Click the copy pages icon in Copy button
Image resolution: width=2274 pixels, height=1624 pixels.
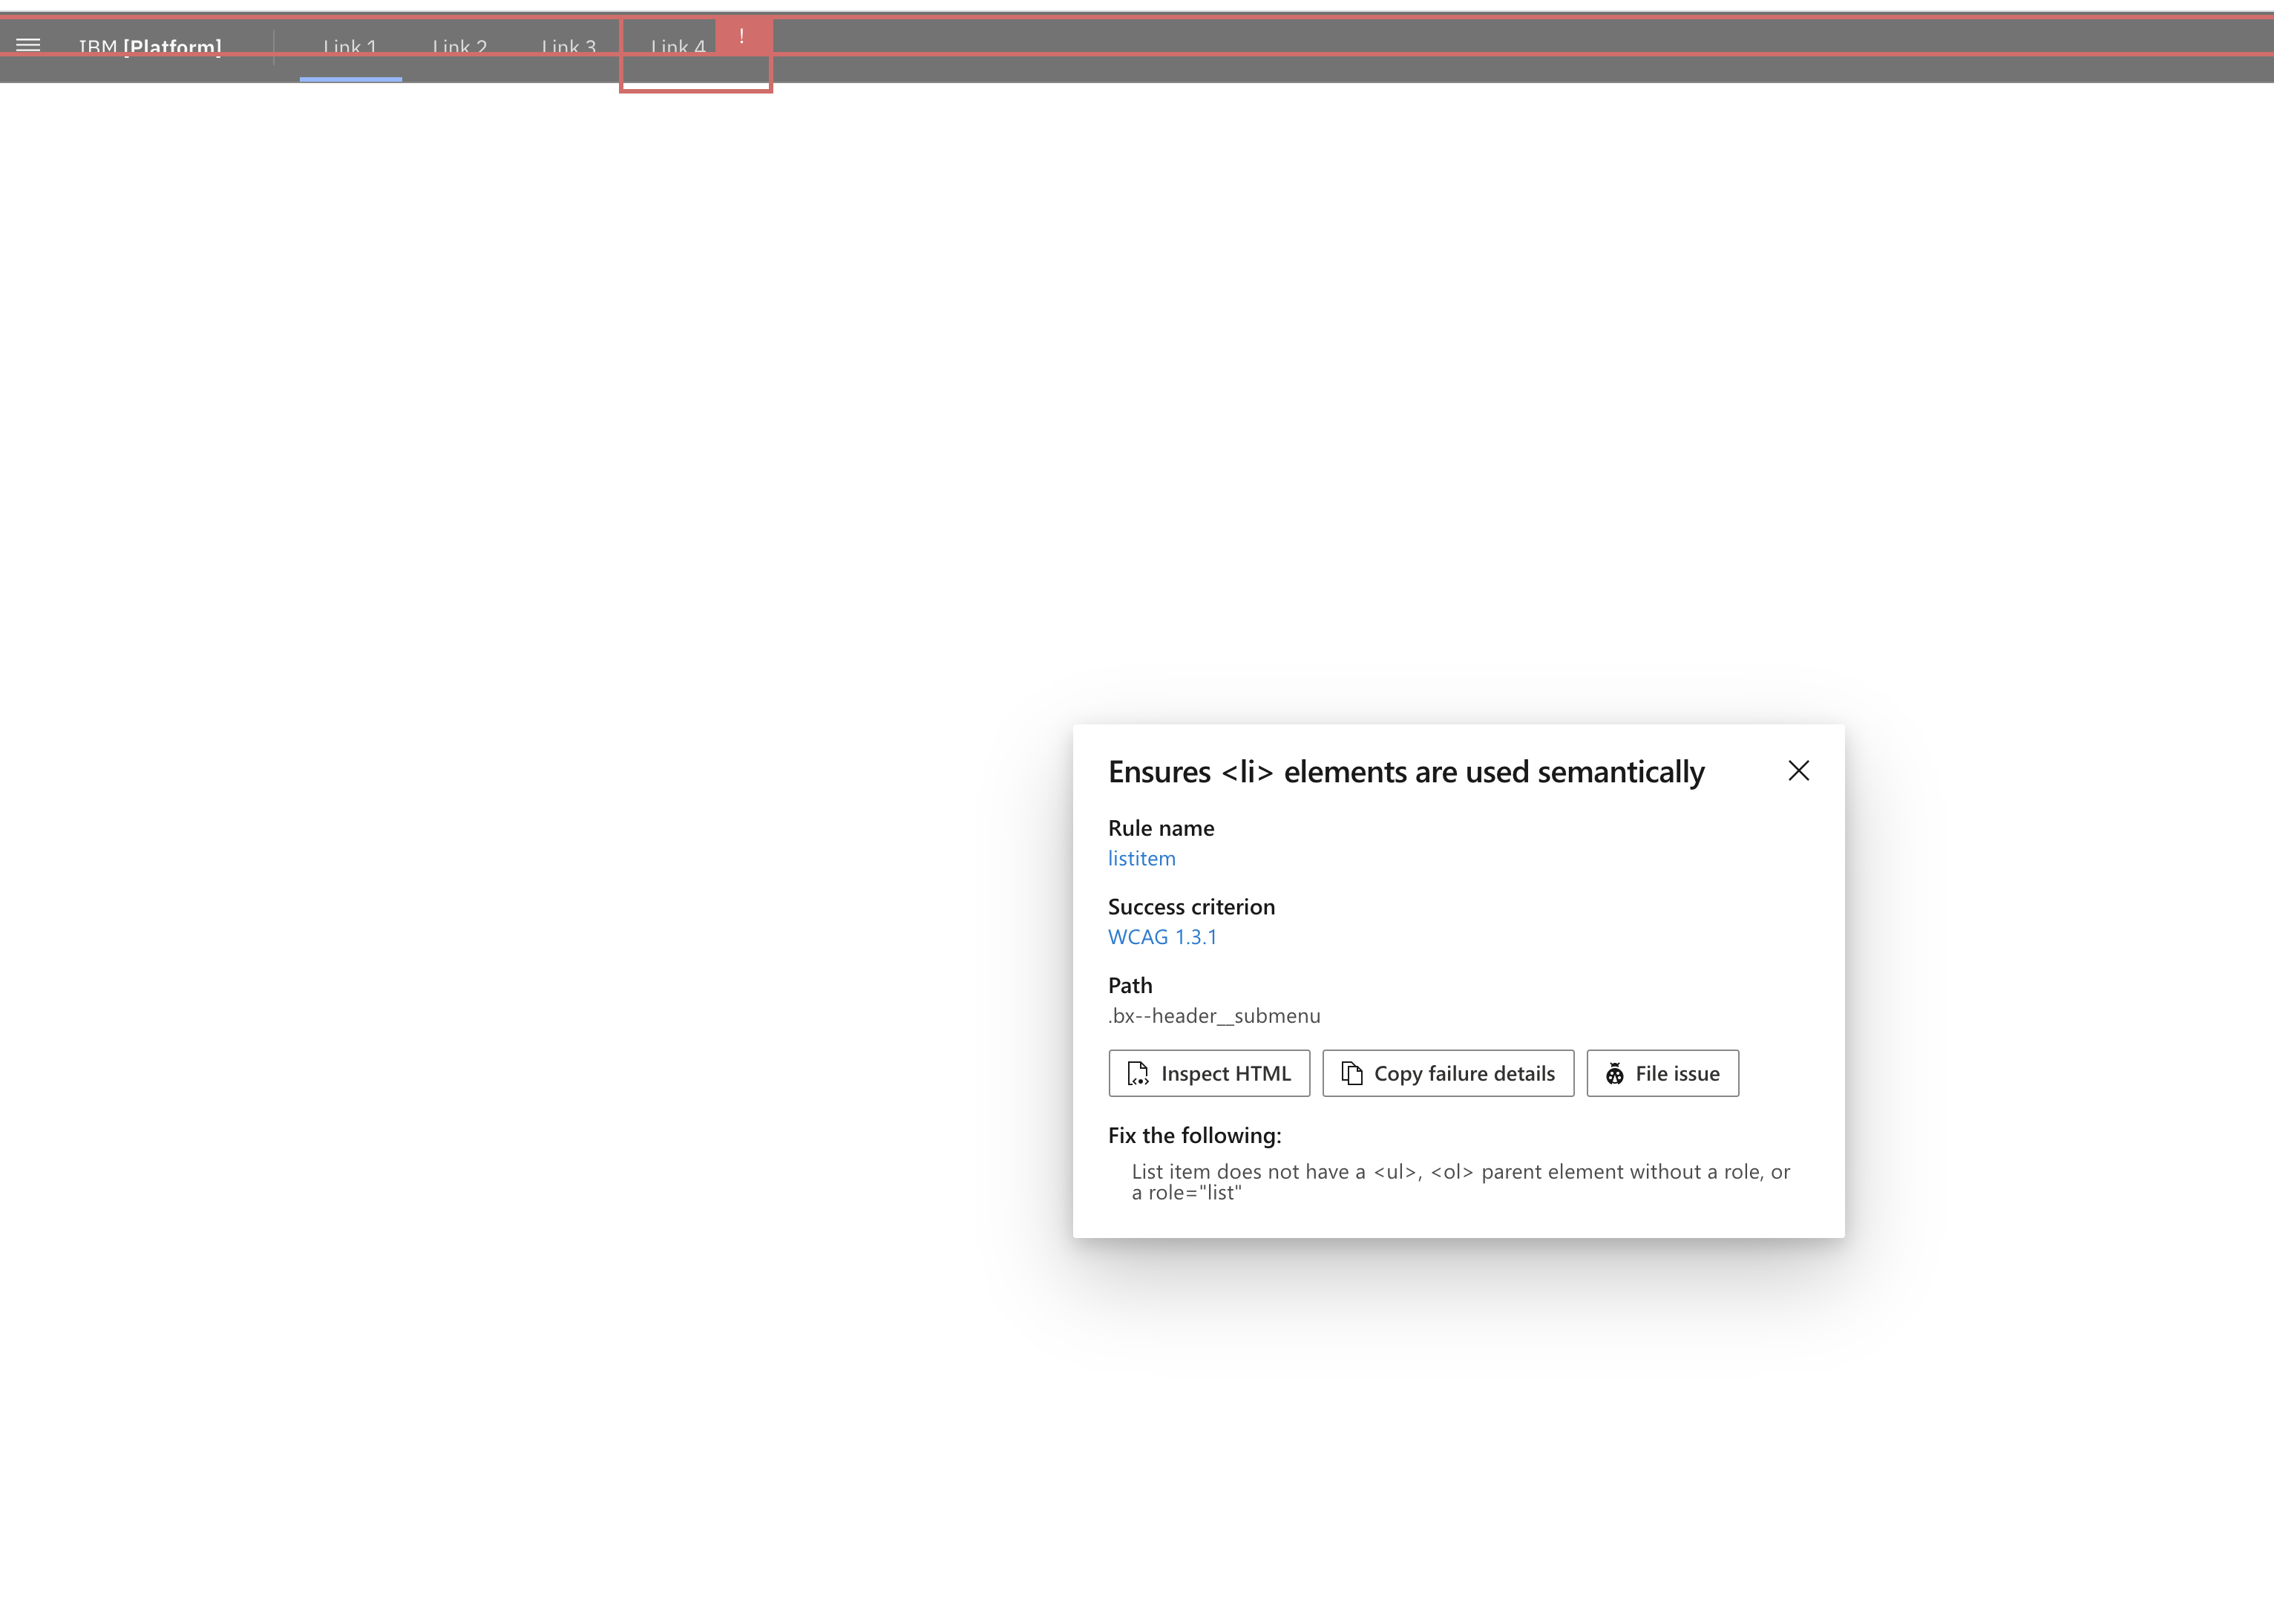pos(1351,1074)
